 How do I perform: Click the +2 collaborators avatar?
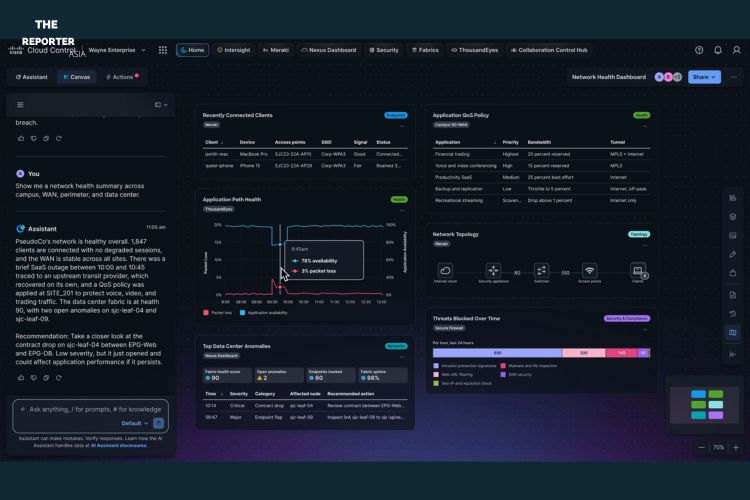(677, 77)
